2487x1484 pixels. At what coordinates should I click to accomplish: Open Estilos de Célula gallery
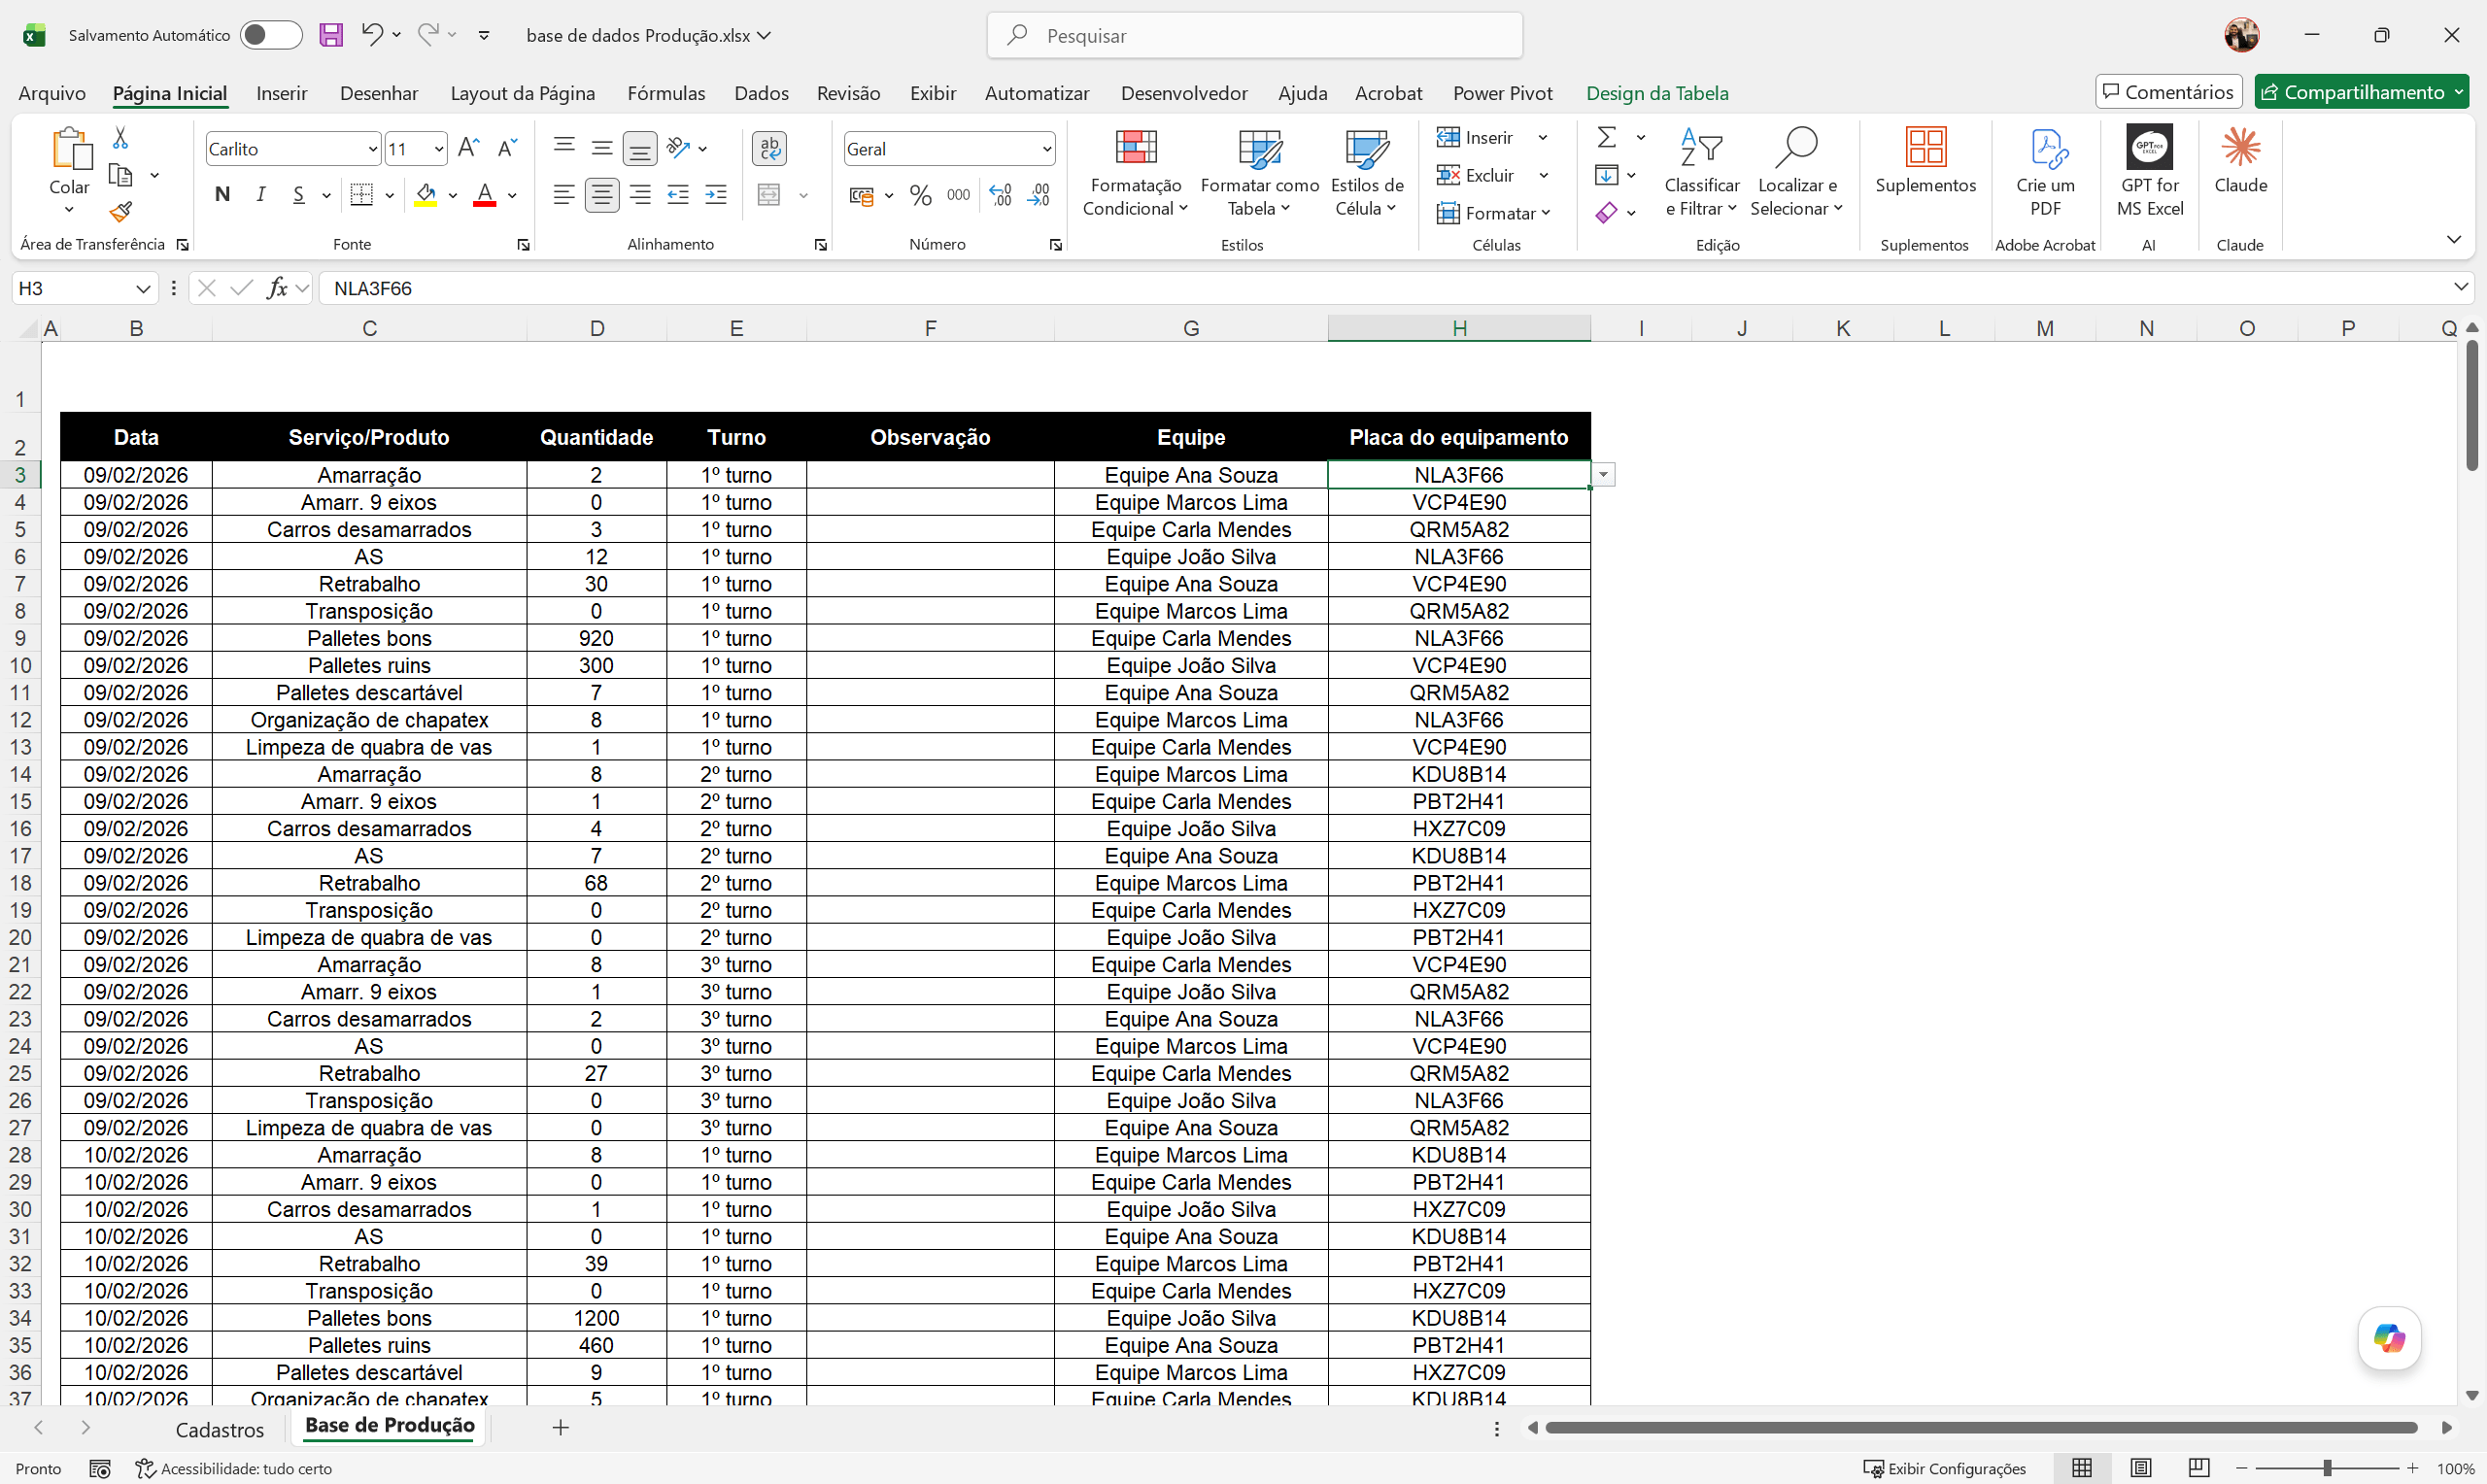pos(1367,173)
